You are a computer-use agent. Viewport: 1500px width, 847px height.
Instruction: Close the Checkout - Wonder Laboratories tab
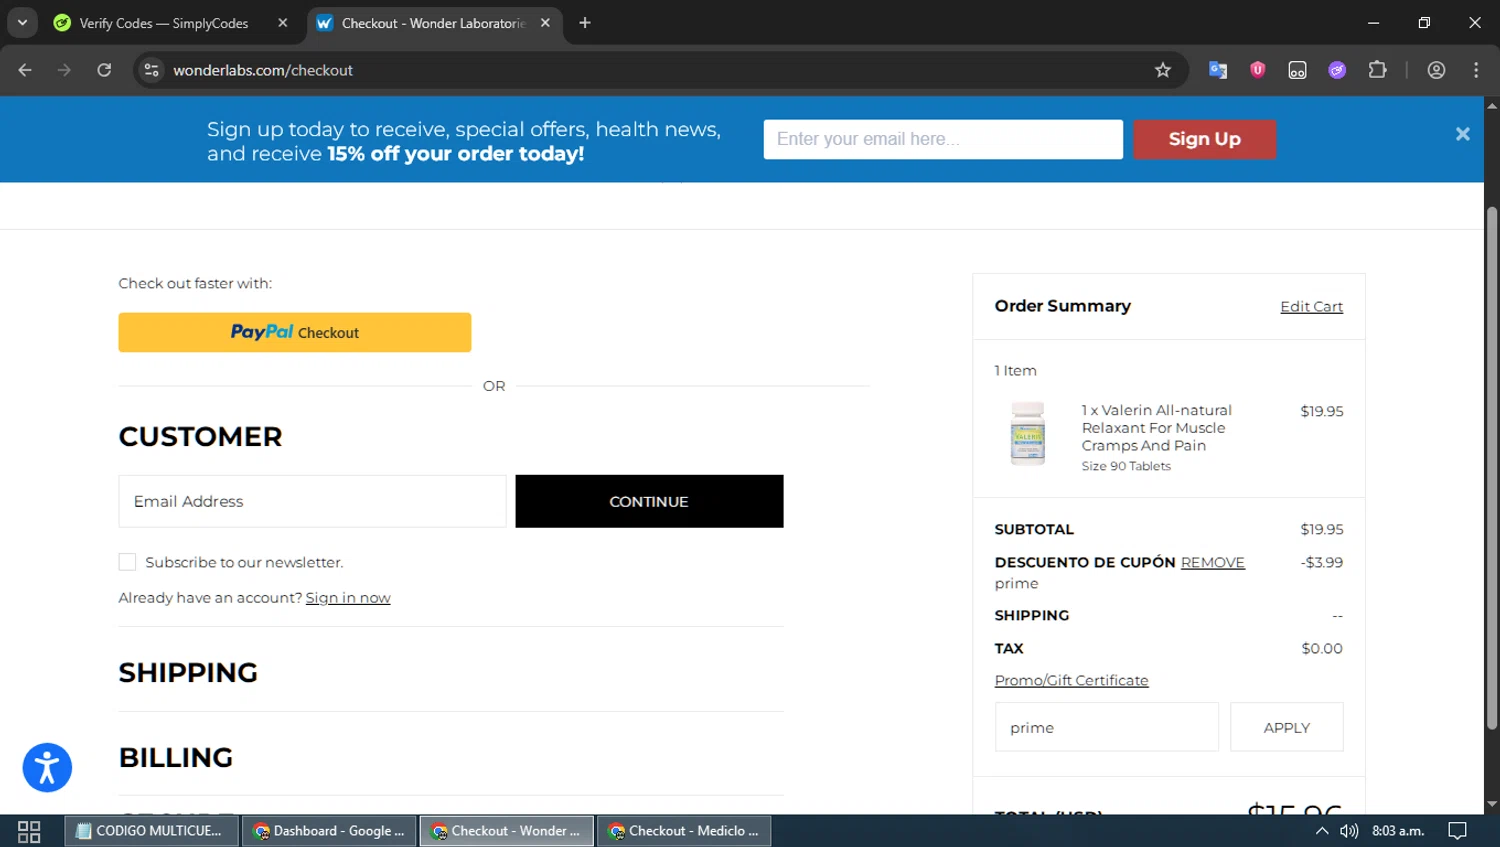(545, 23)
